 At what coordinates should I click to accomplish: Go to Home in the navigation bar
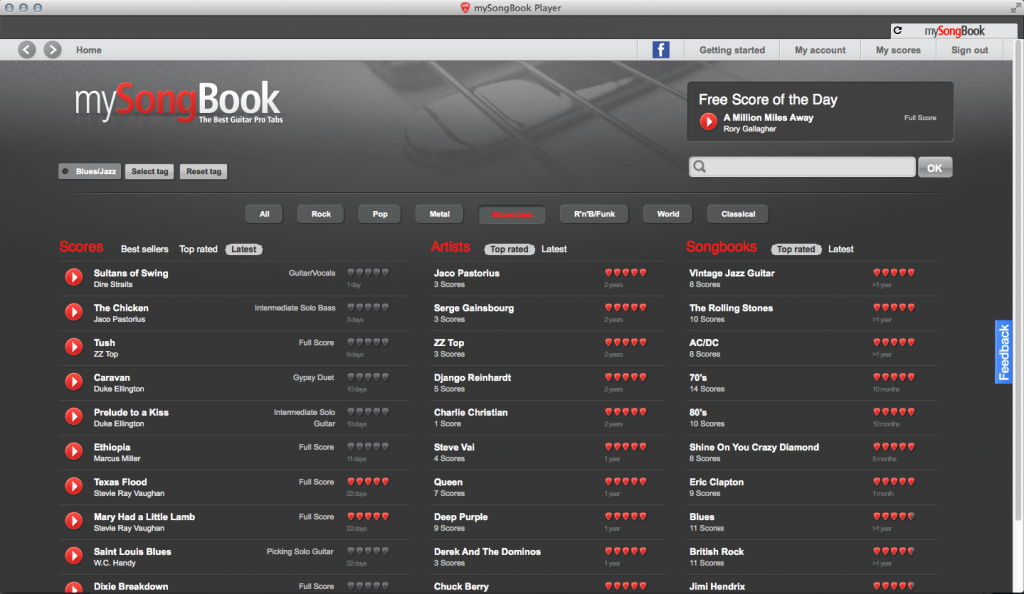[x=89, y=50]
